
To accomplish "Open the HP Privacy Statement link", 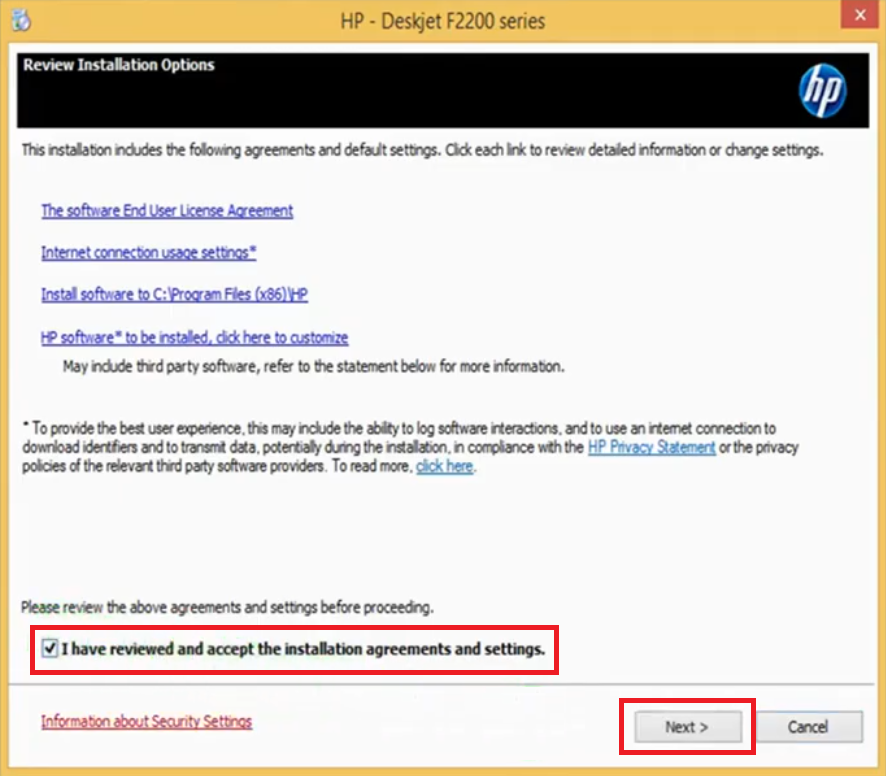I will click(652, 447).
